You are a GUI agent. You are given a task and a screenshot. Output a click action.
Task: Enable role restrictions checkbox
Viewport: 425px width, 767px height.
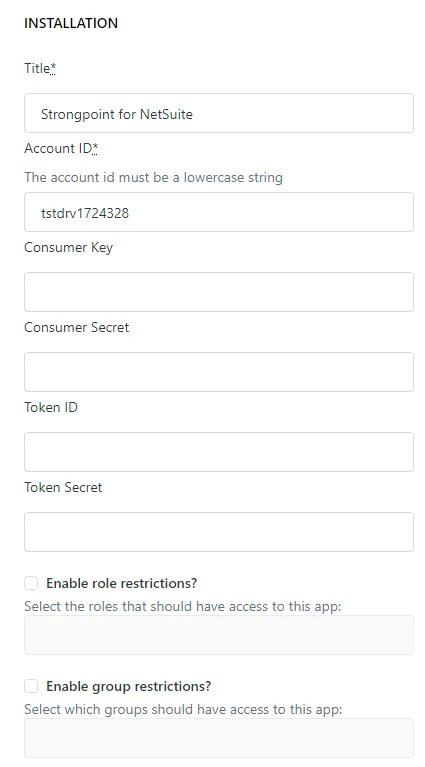click(31, 583)
